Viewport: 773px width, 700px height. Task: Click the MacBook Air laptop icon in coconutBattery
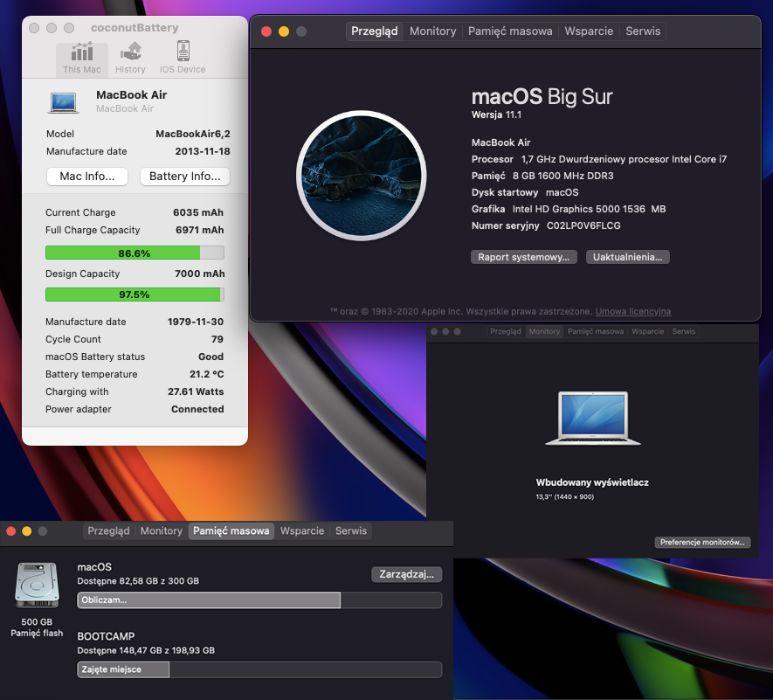[x=64, y=103]
